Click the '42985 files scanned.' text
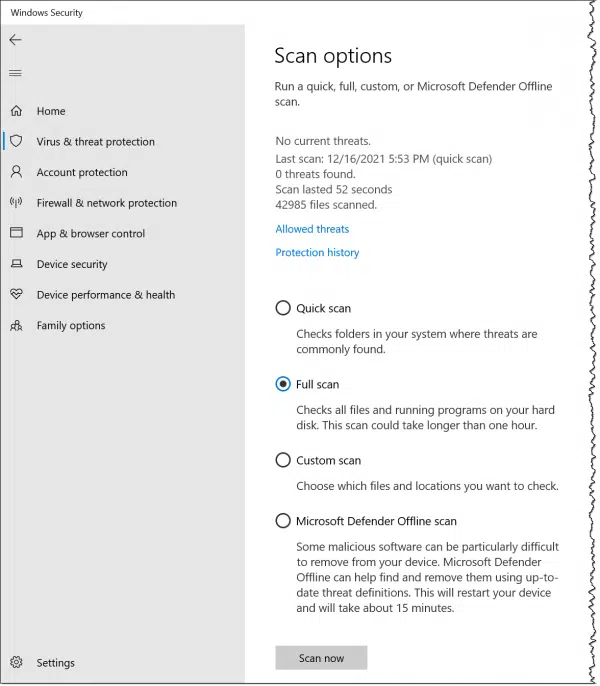This screenshot has width=600, height=686. (x=326, y=205)
